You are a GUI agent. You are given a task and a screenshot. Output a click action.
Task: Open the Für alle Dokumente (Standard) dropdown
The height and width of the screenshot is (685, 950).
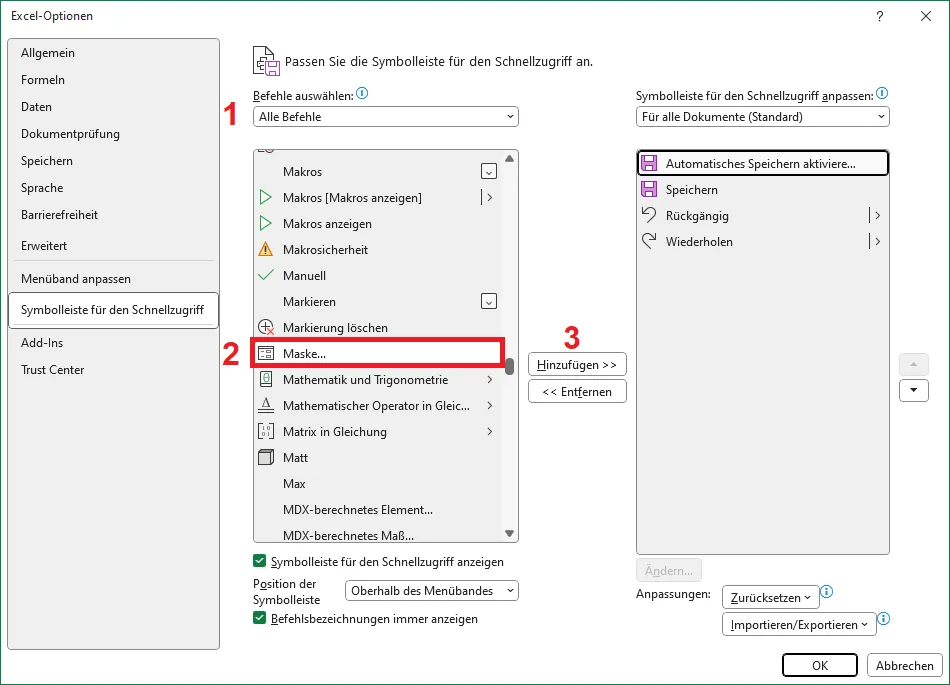[762, 117]
